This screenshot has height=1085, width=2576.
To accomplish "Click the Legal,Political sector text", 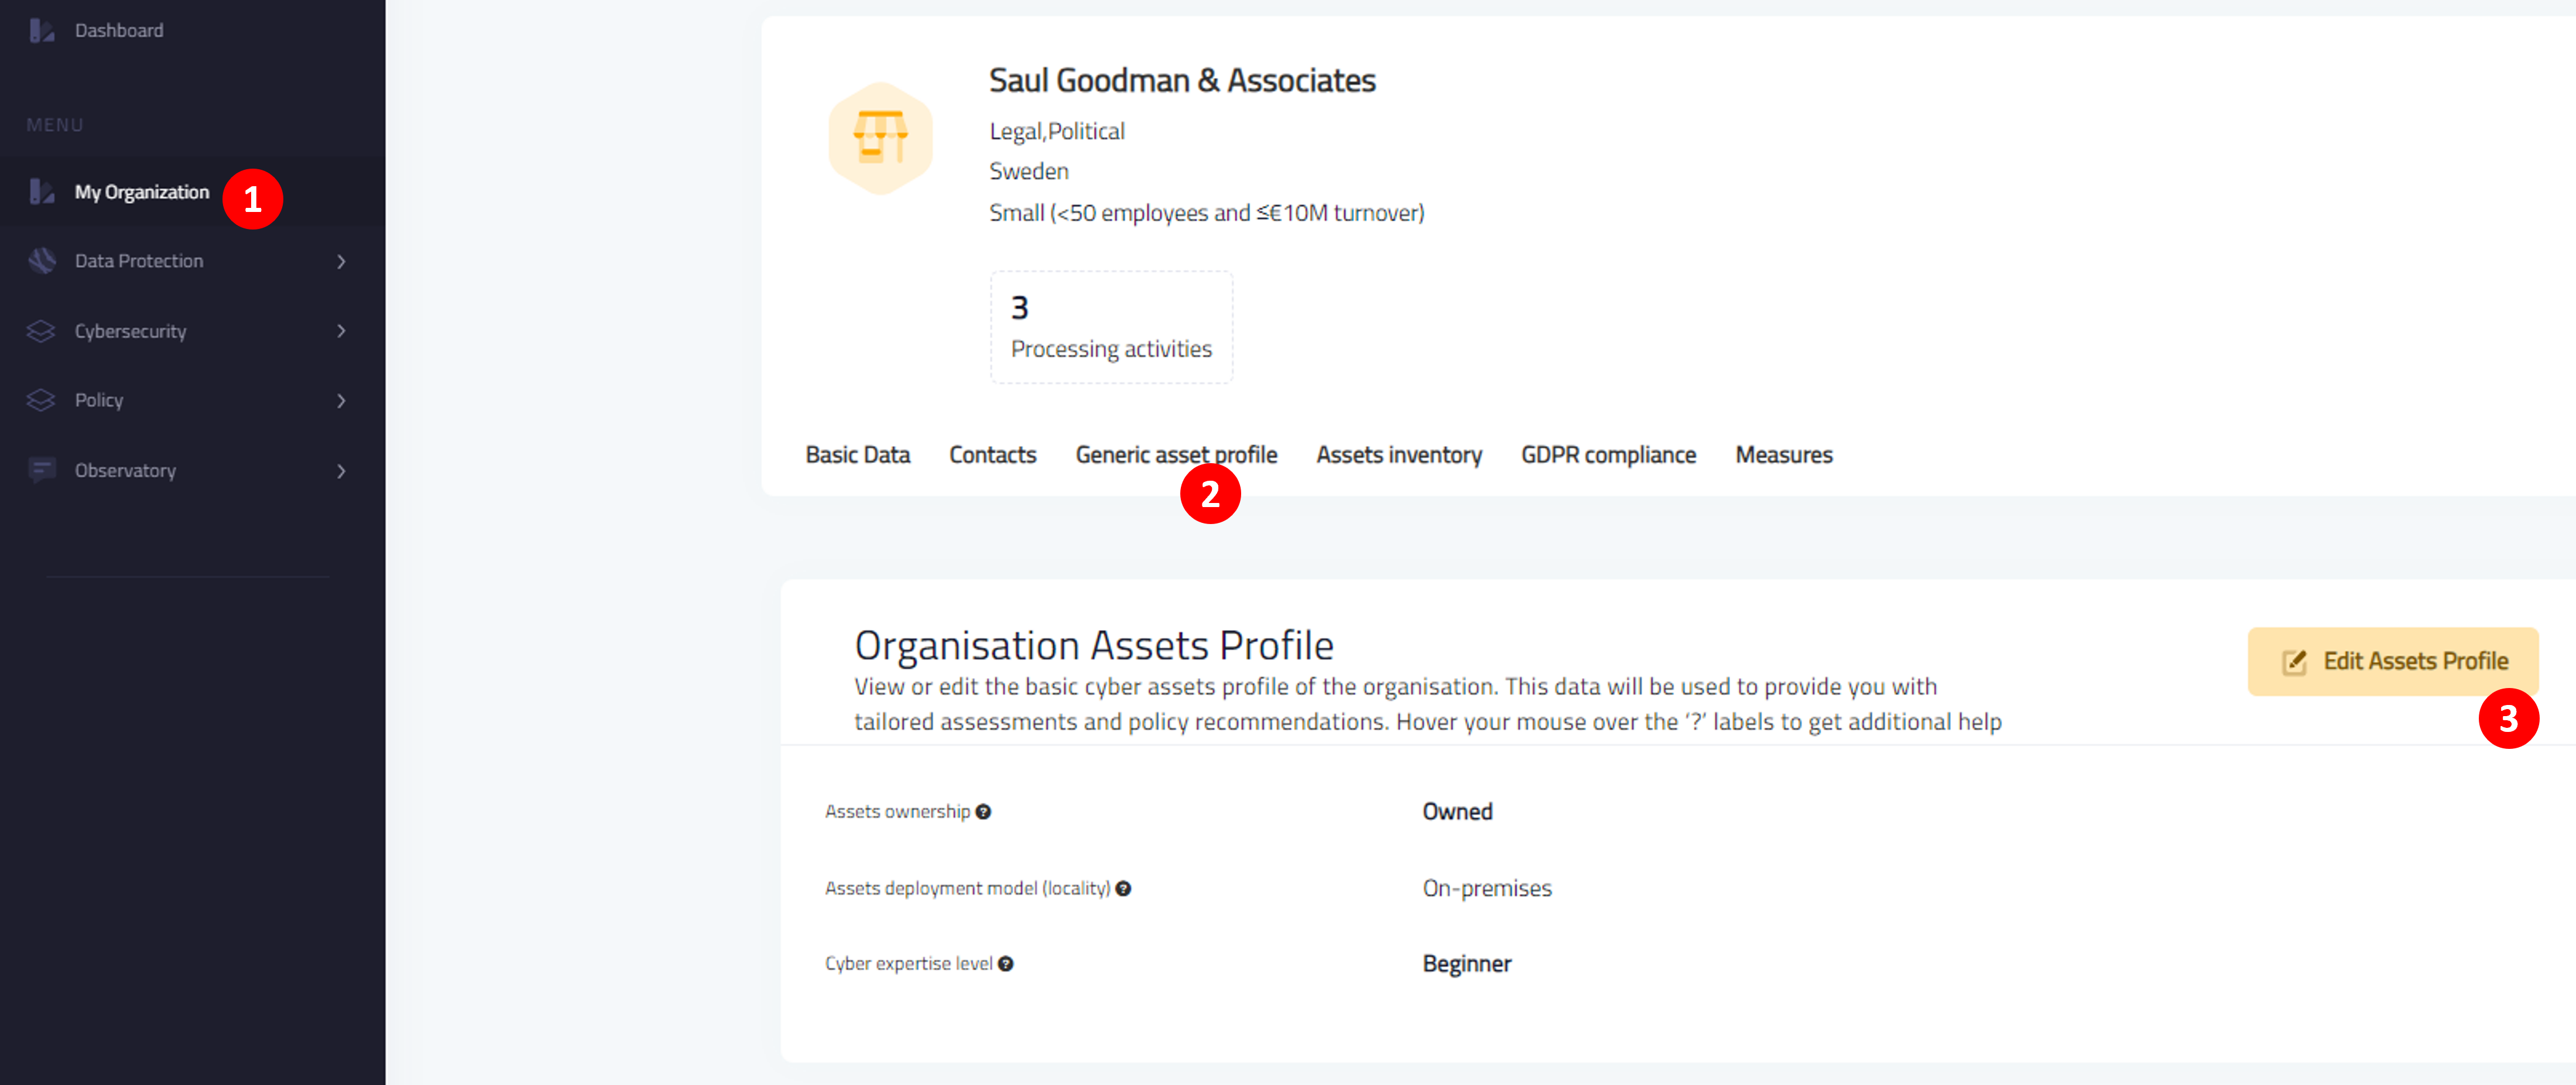I will [1056, 132].
